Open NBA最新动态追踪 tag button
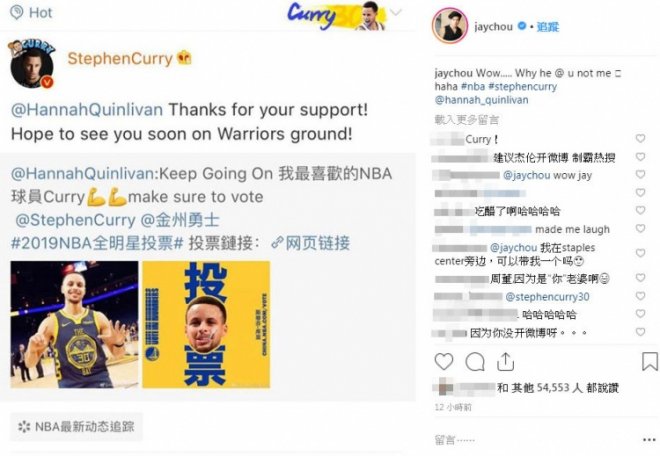The height and width of the screenshot is (456, 660). 76,427
